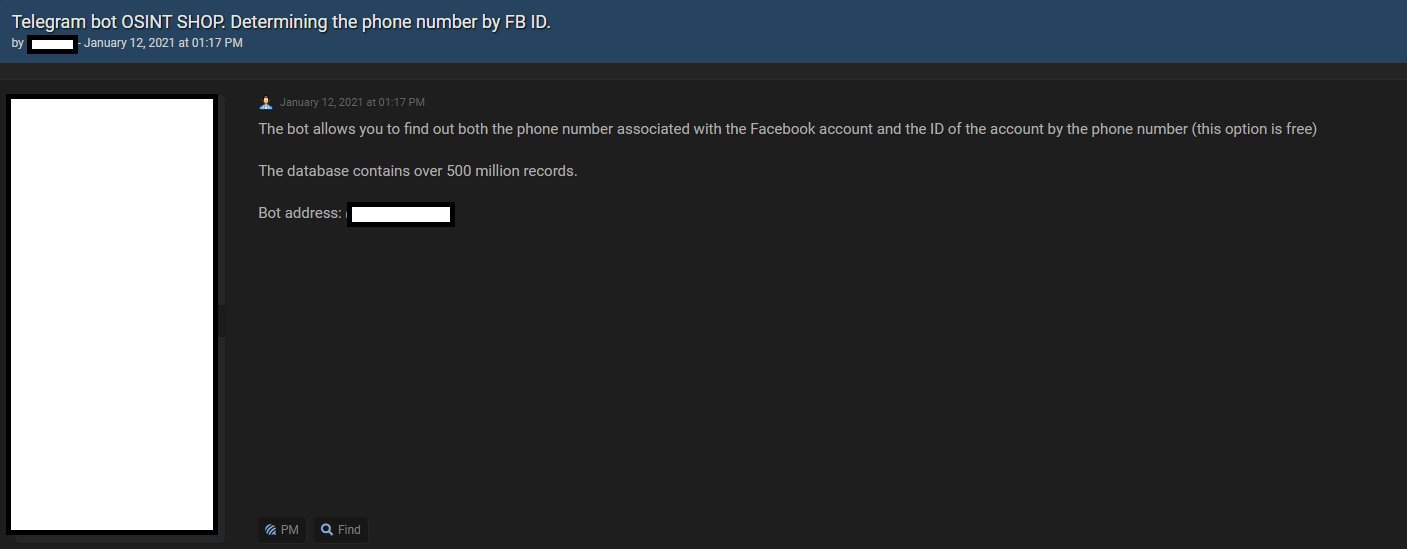Click empty area of the post body
1407x549 pixels.
coord(800,370)
